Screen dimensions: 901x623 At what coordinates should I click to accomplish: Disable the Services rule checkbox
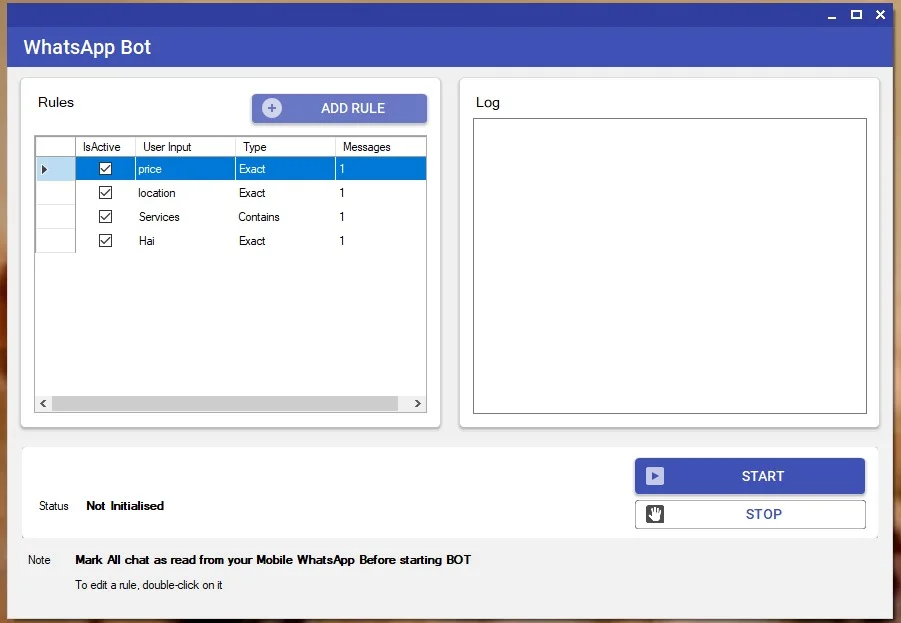[105, 217]
